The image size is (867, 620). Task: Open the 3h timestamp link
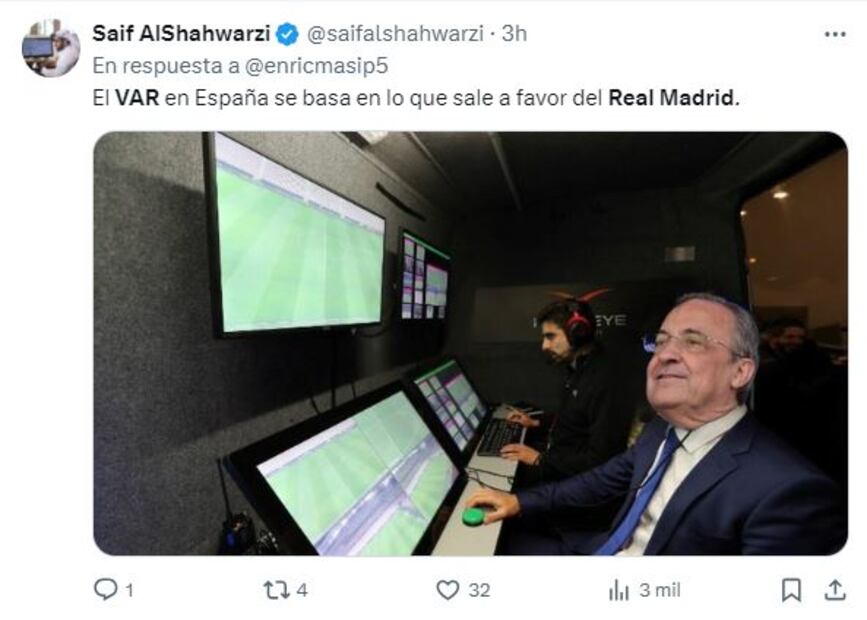click(514, 34)
